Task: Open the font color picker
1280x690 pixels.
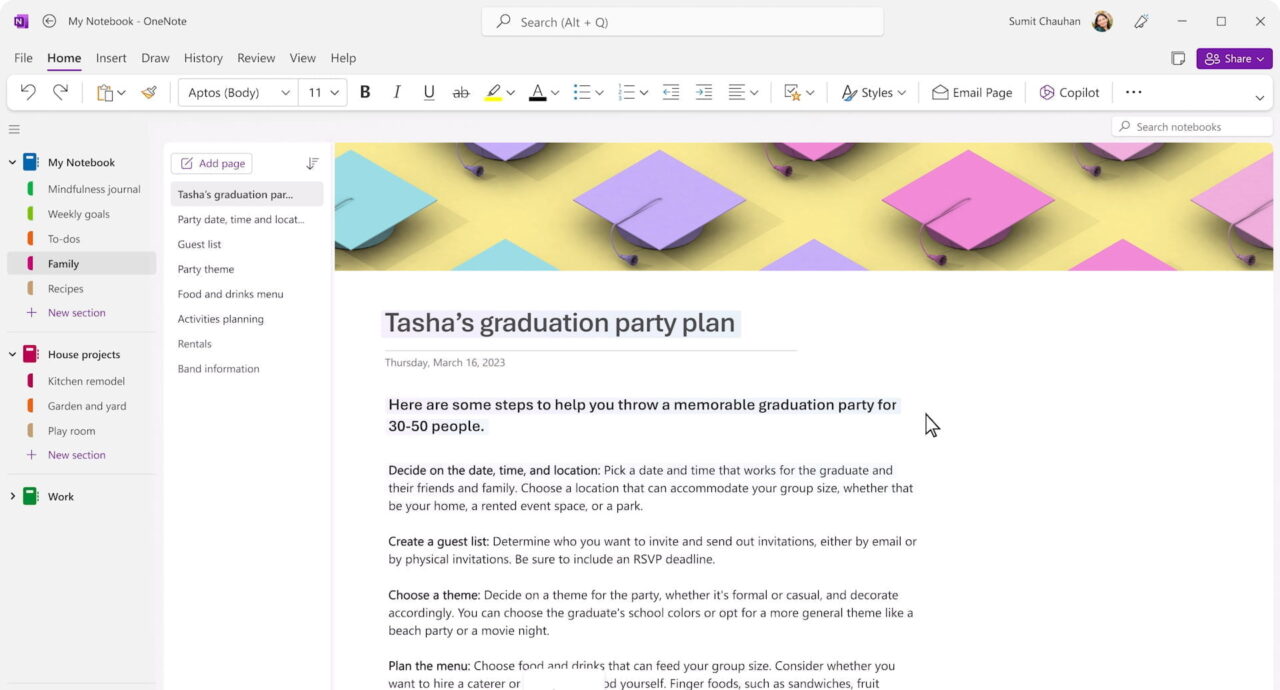Action: coord(538,92)
